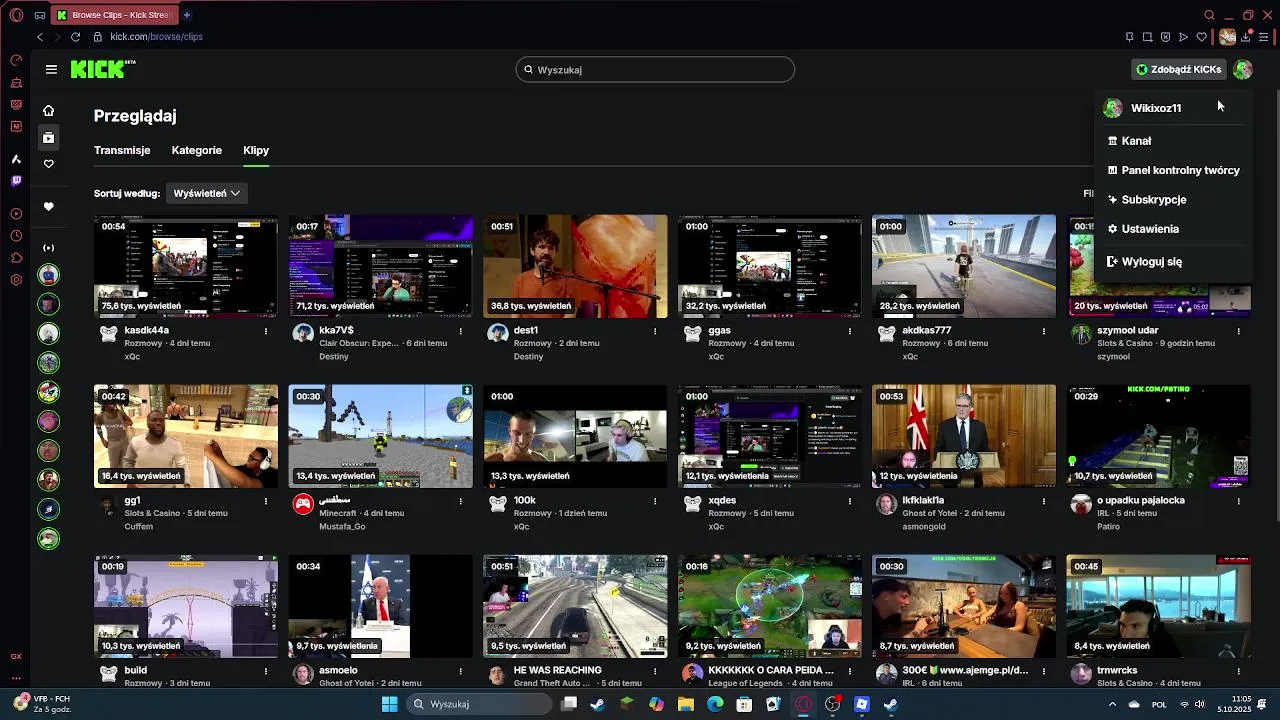Open Opera GX main menu logo
This screenshot has width=1280, height=720.
click(16, 15)
